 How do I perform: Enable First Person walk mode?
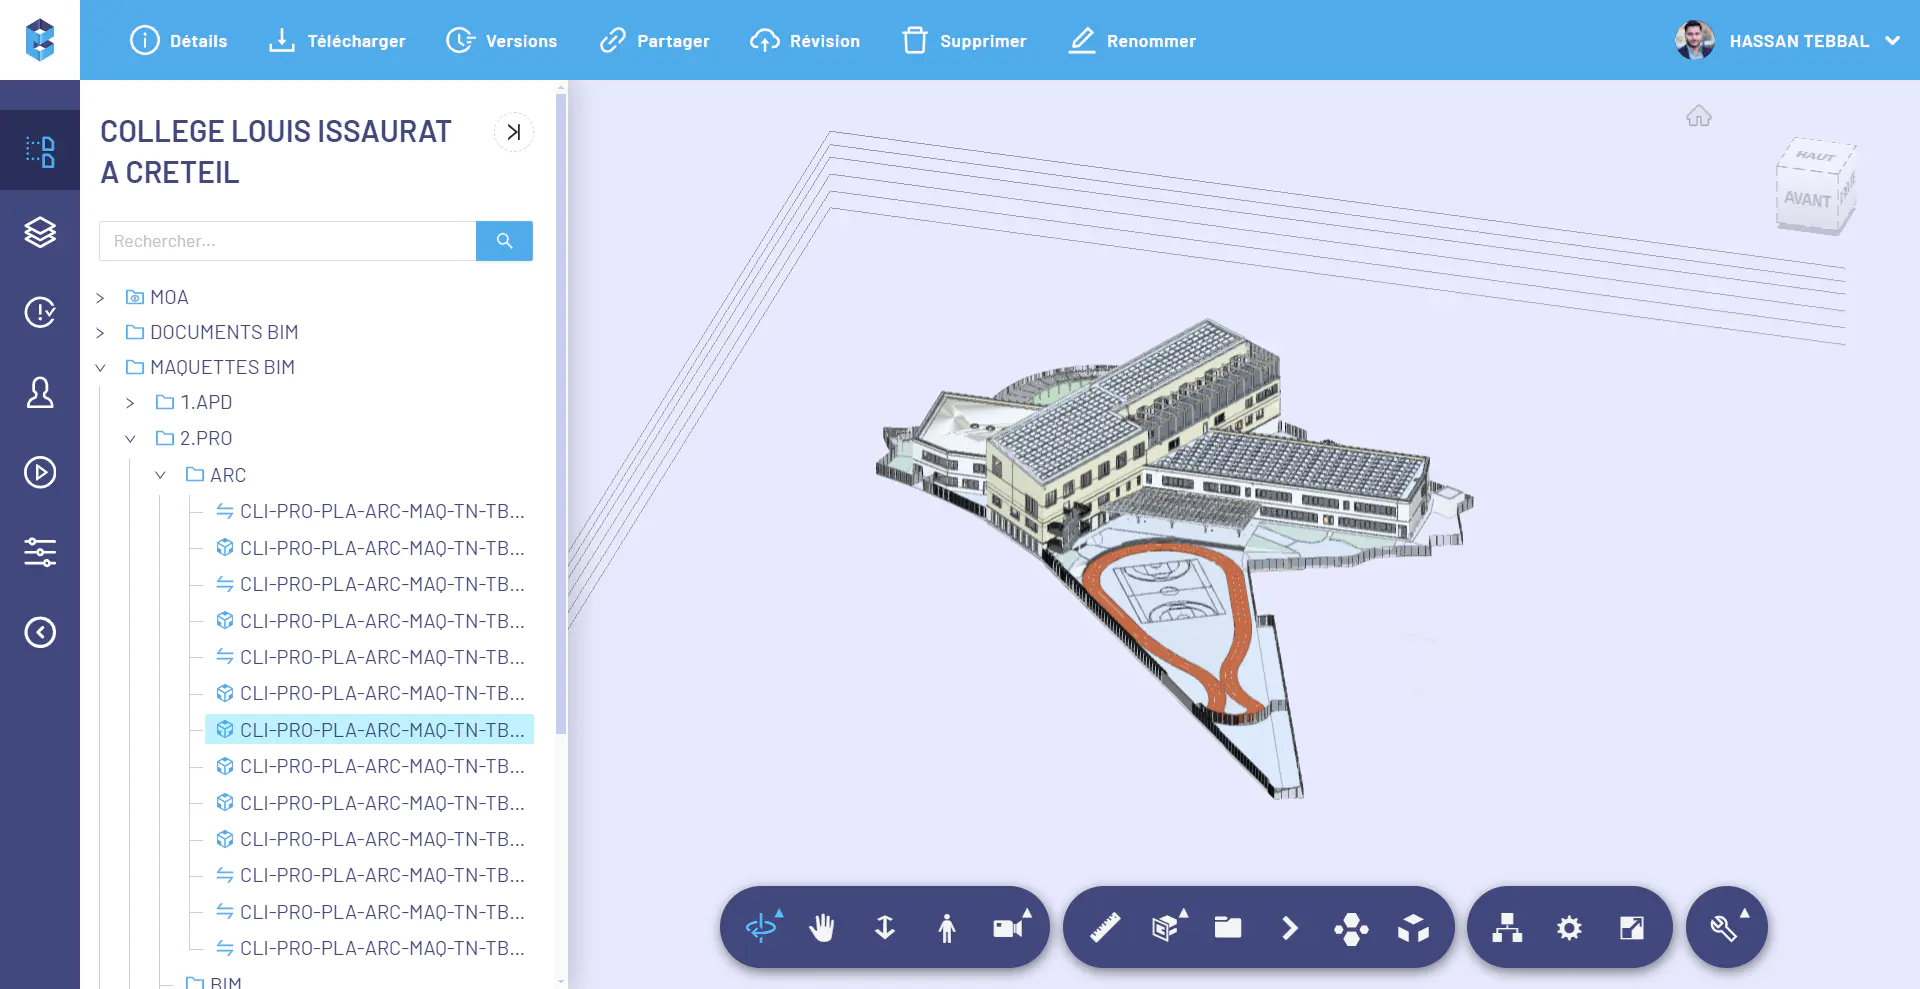tap(947, 928)
